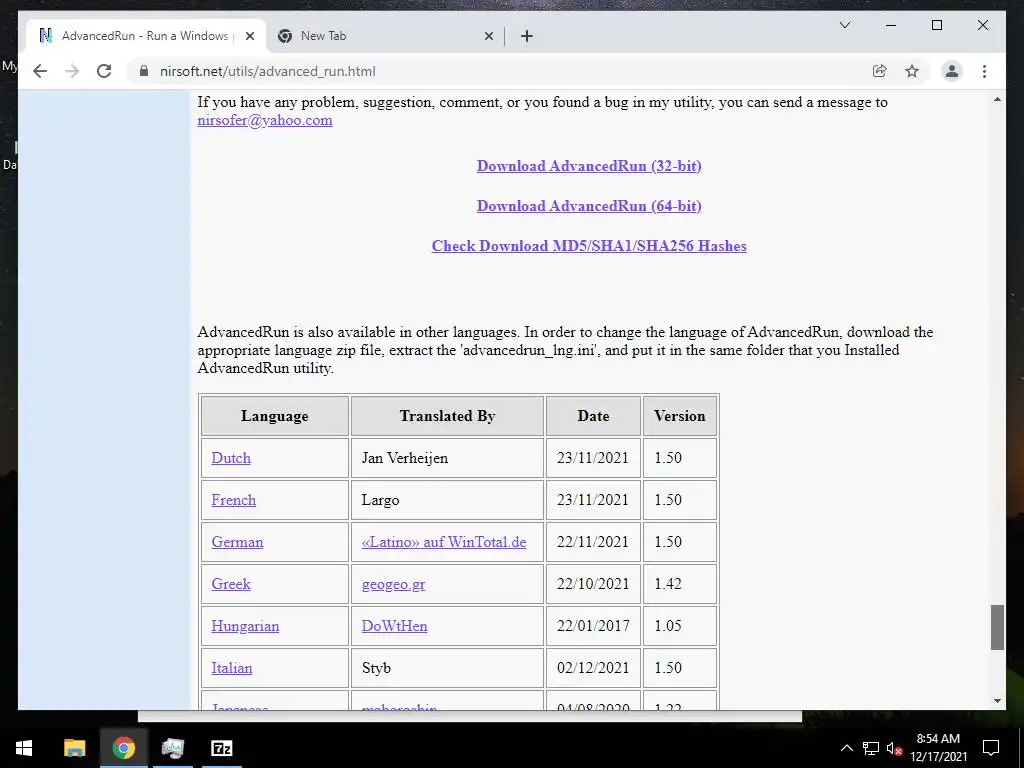1024x768 pixels.
Task: Select the Largo translator cell
Action: (x=447, y=500)
